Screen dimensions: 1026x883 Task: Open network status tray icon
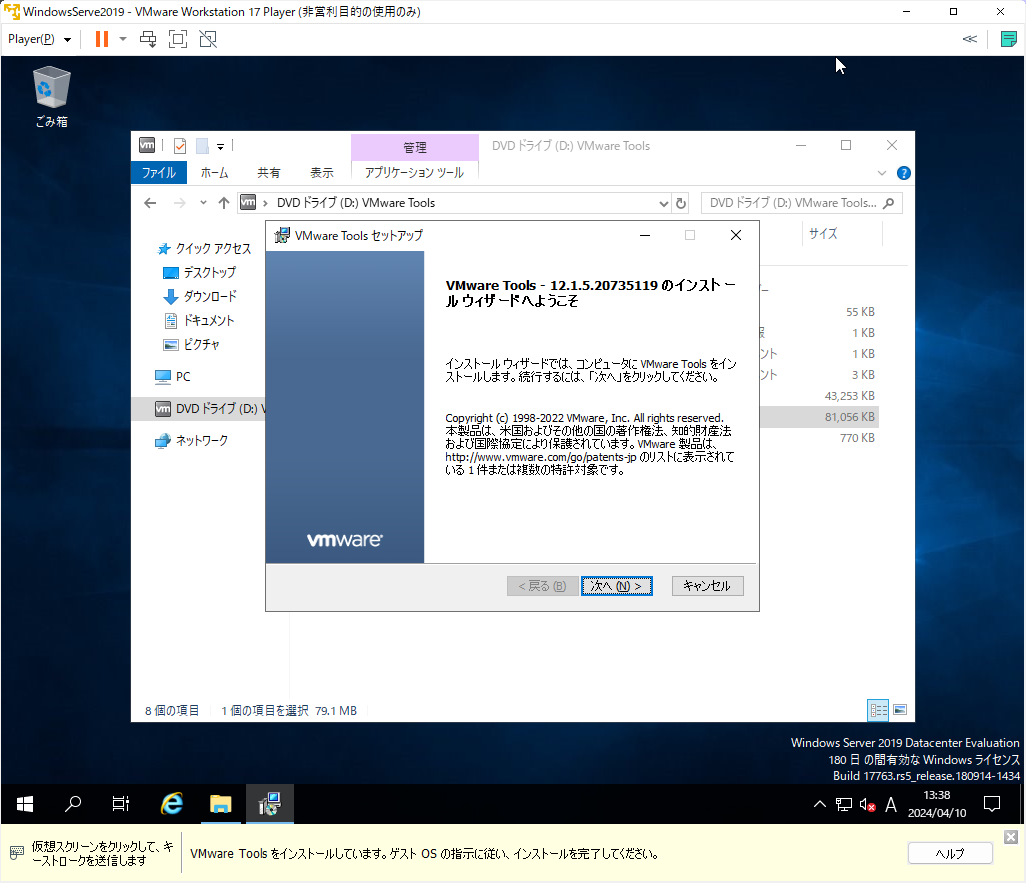[x=844, y=804]
